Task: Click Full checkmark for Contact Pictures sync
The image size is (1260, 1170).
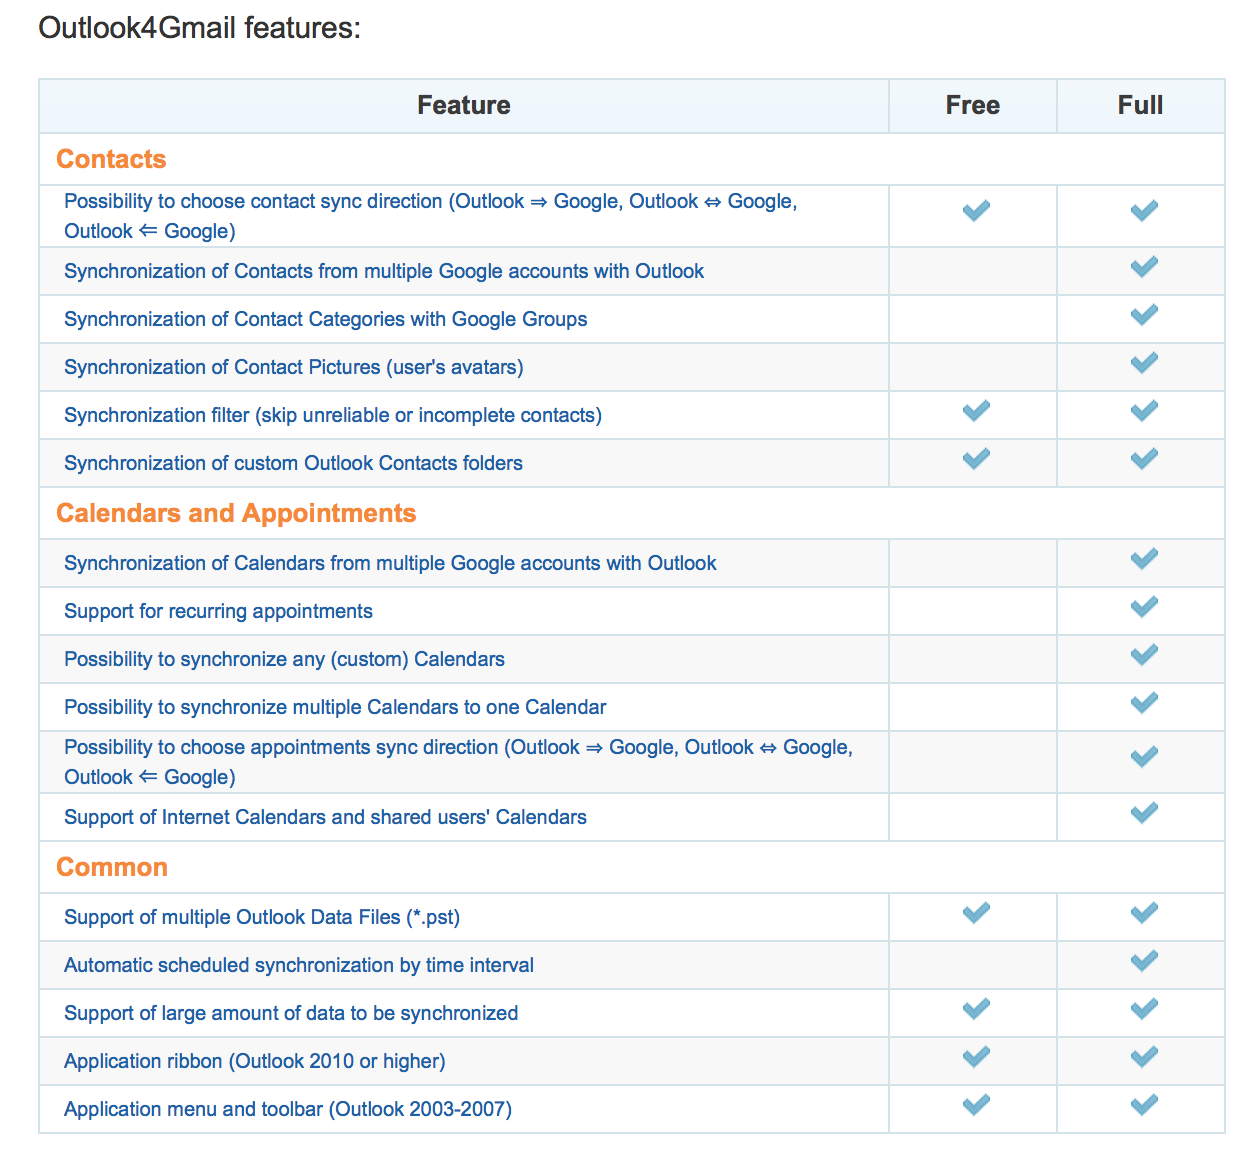Action: pos(1144,363)
